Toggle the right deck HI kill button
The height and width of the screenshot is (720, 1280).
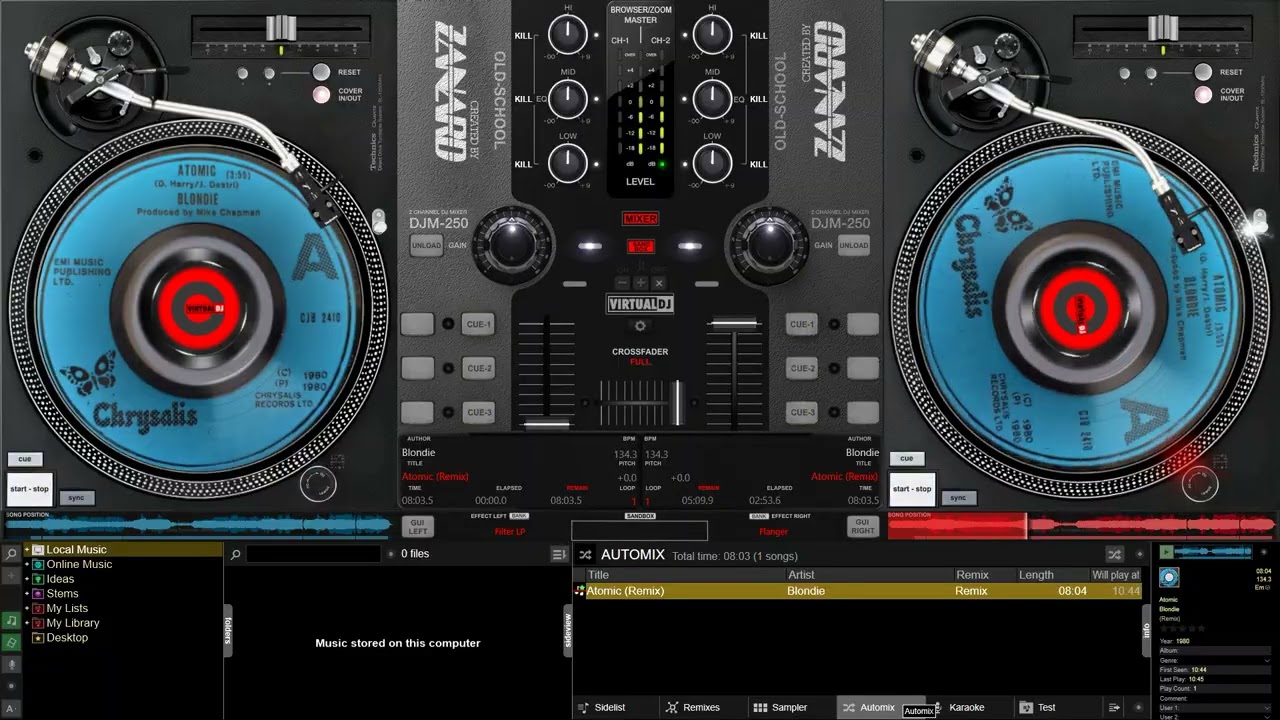(x=758, y=36)
